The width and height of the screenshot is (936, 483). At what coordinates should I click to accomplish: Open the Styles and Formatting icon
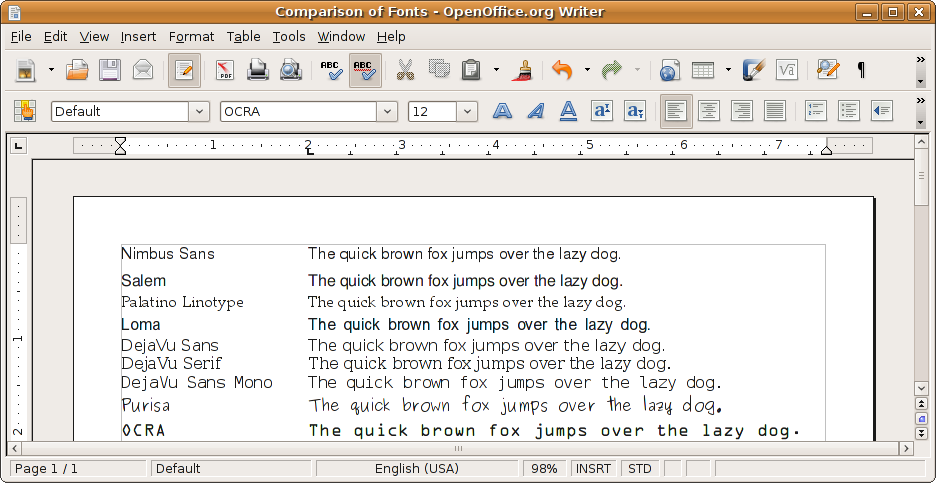[x=26, y=111]
